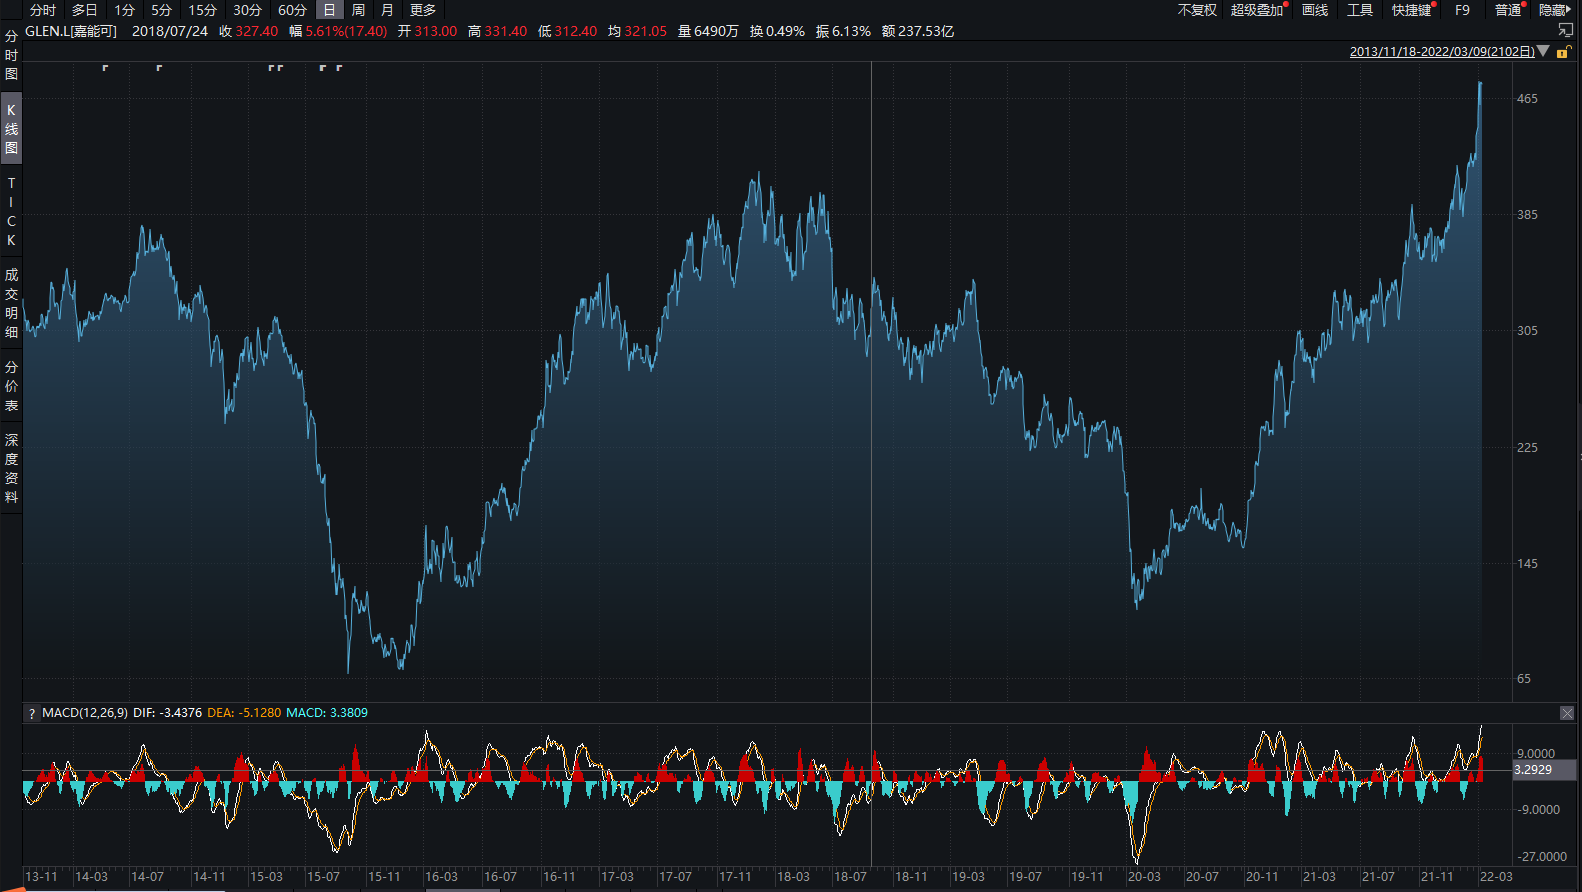Click MACD: 3.3809 indicator value
The width and height of the screenshot is (1582, 892).
pos(327,713)
